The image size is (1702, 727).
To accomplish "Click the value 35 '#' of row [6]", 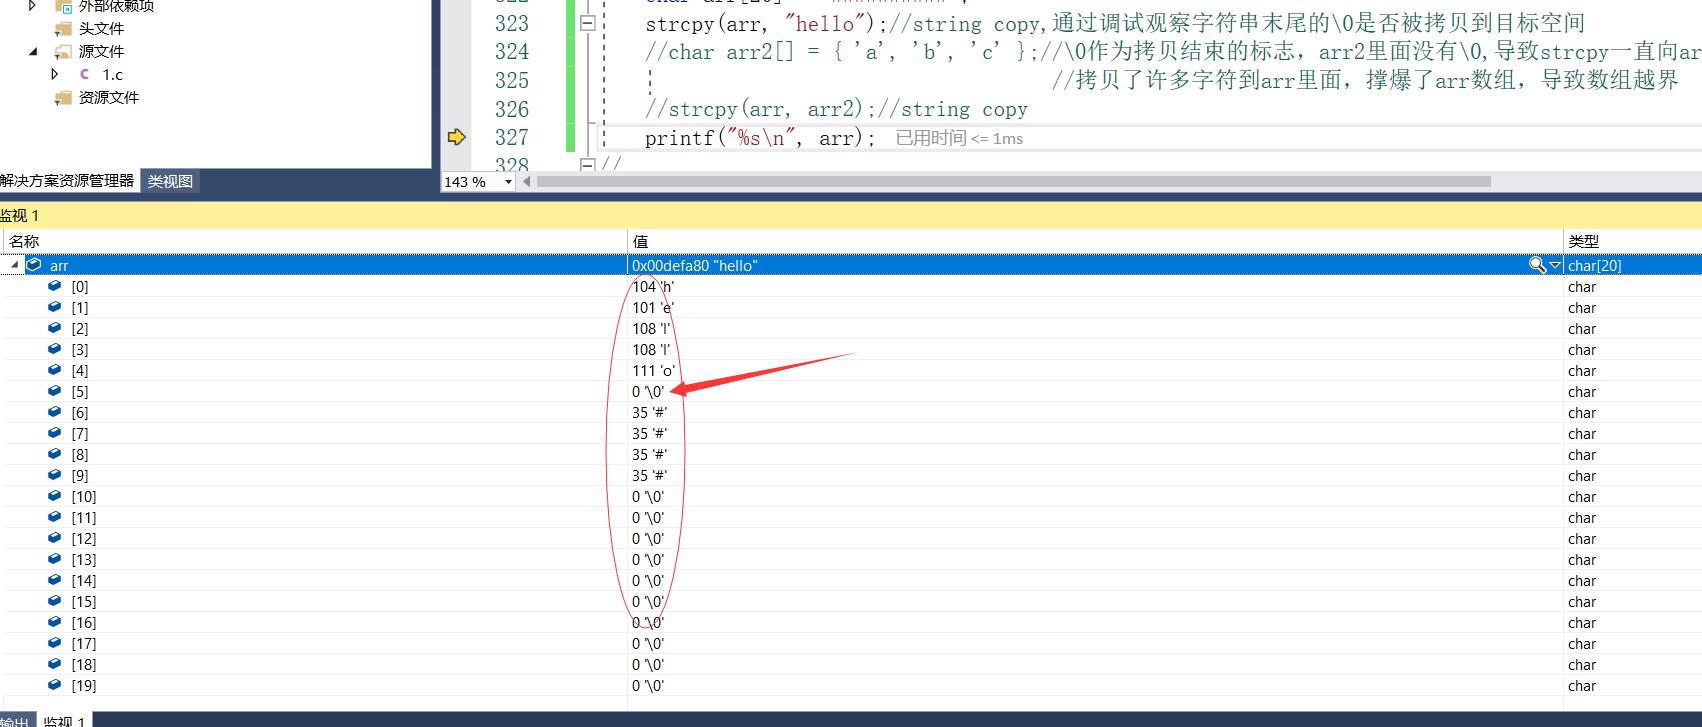I will click(x=650, y=412).
